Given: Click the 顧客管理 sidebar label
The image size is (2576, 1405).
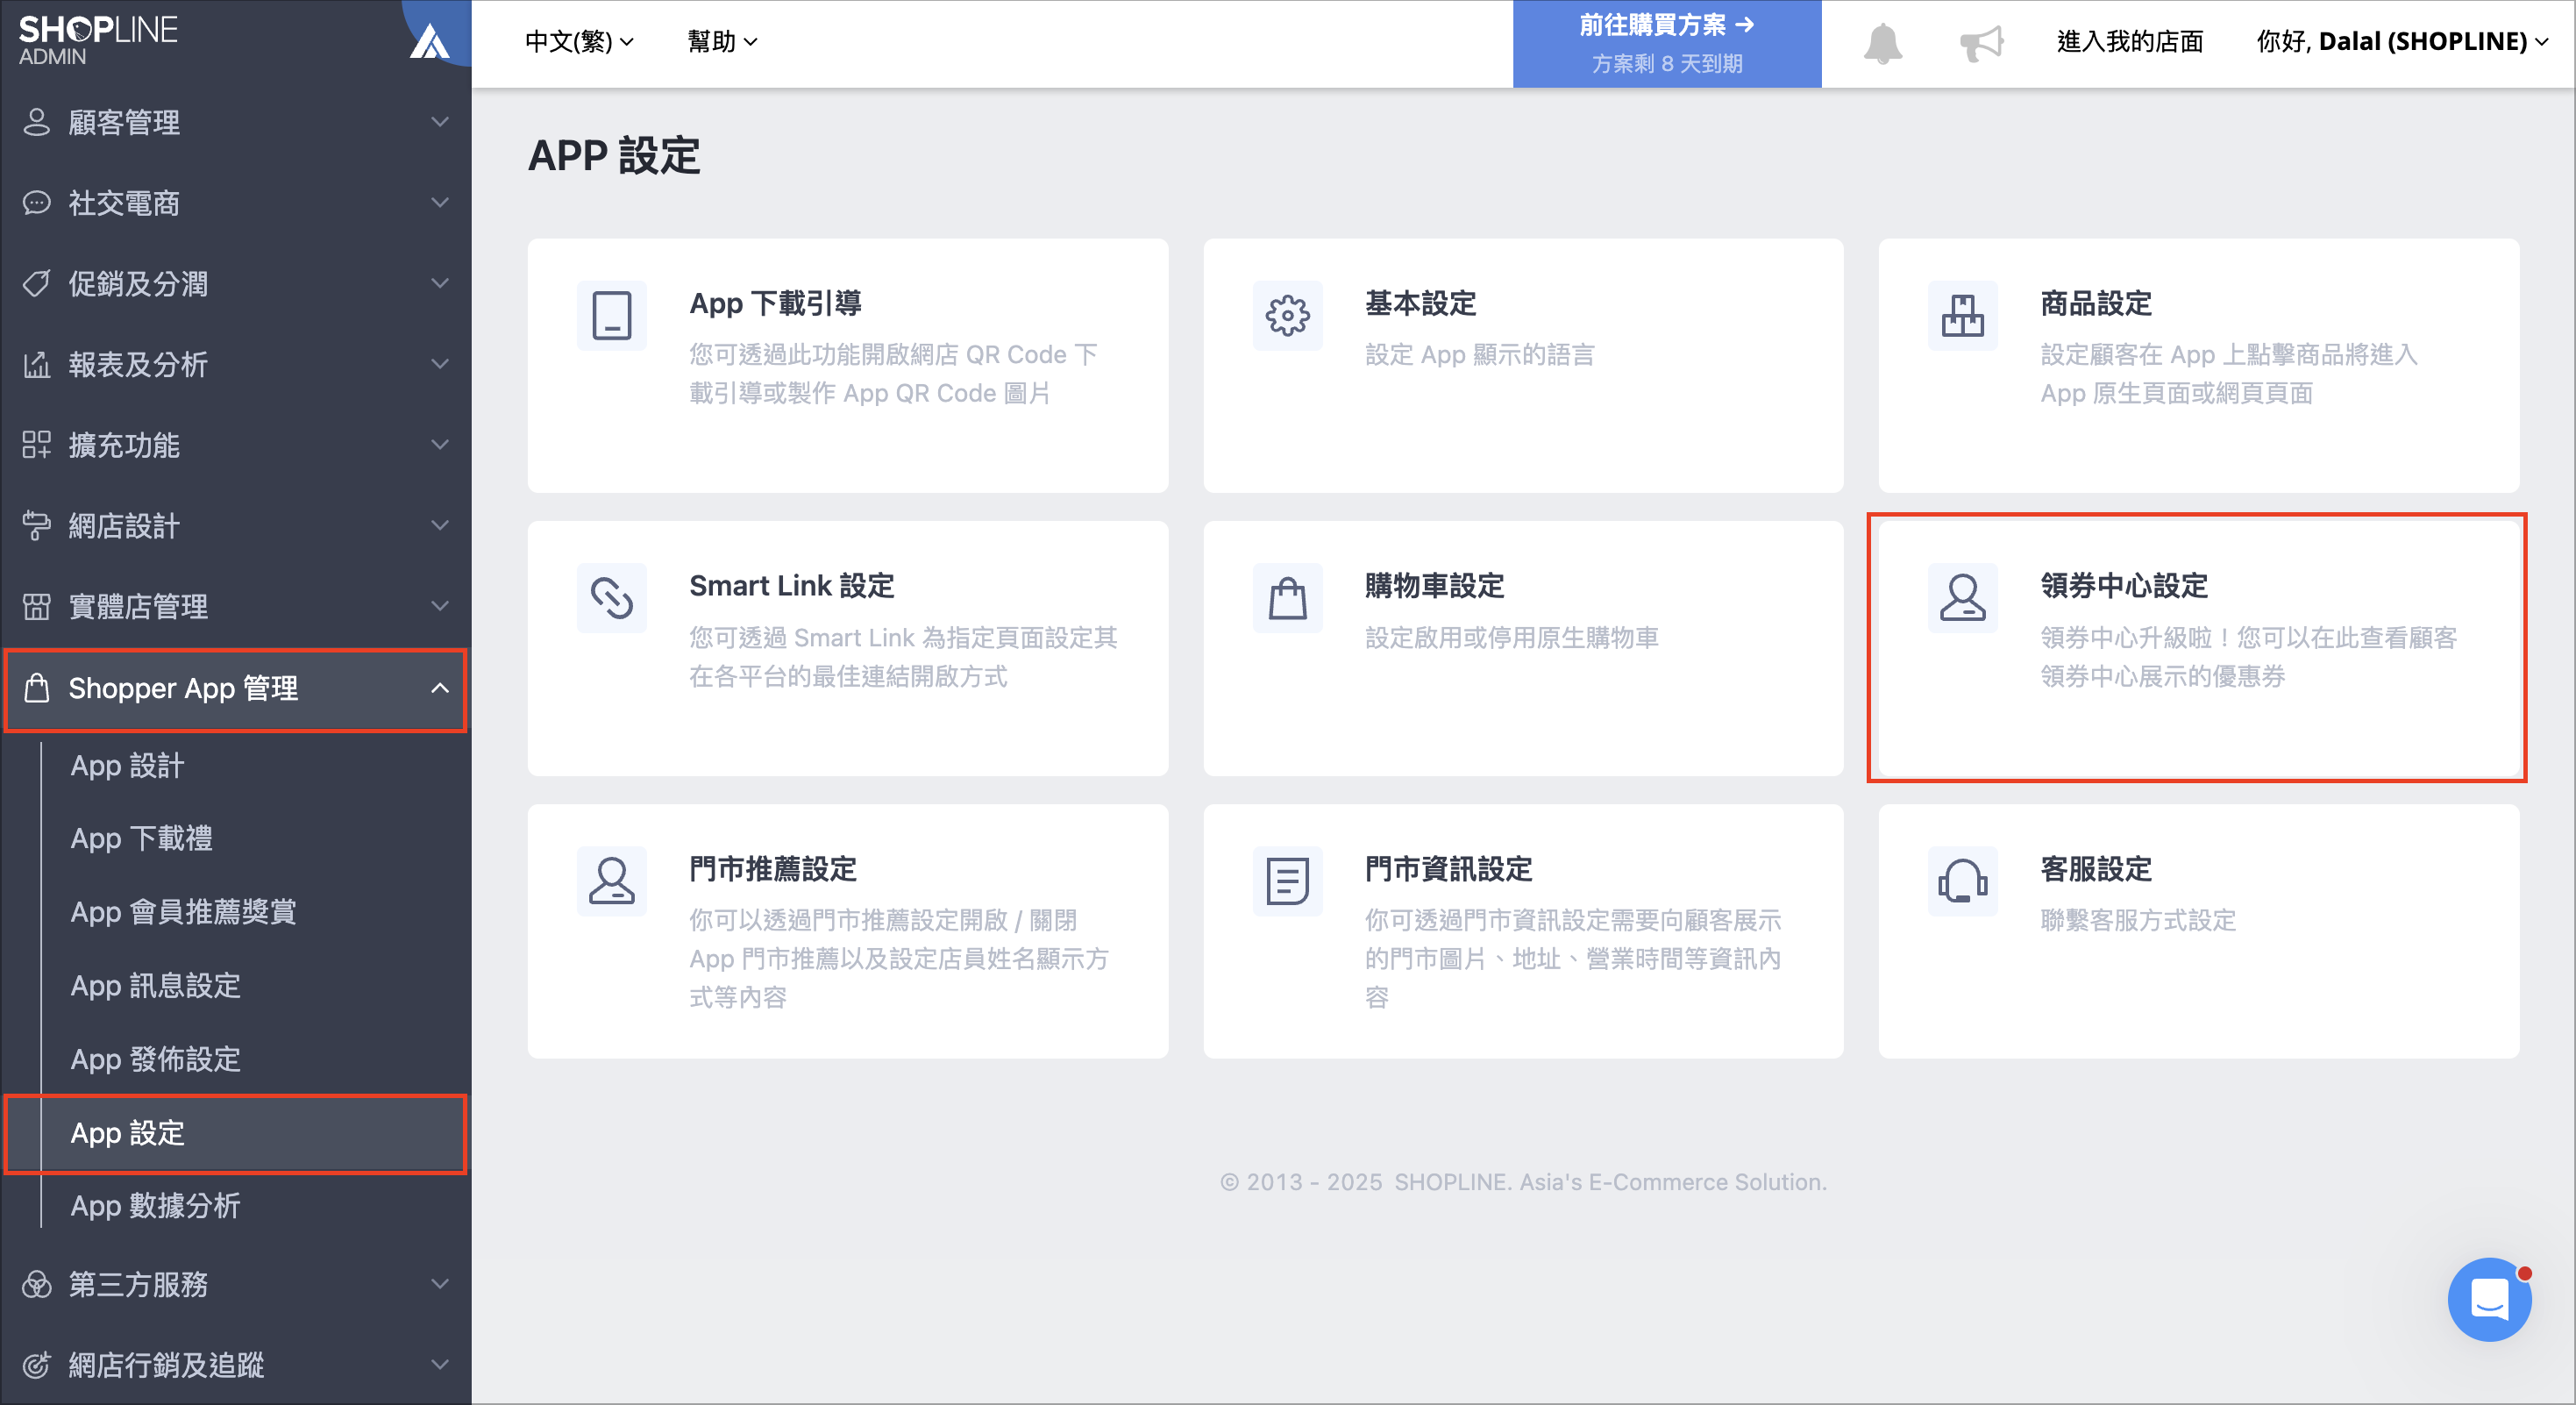Looking at the screenshot, I should tap(124, 123).
